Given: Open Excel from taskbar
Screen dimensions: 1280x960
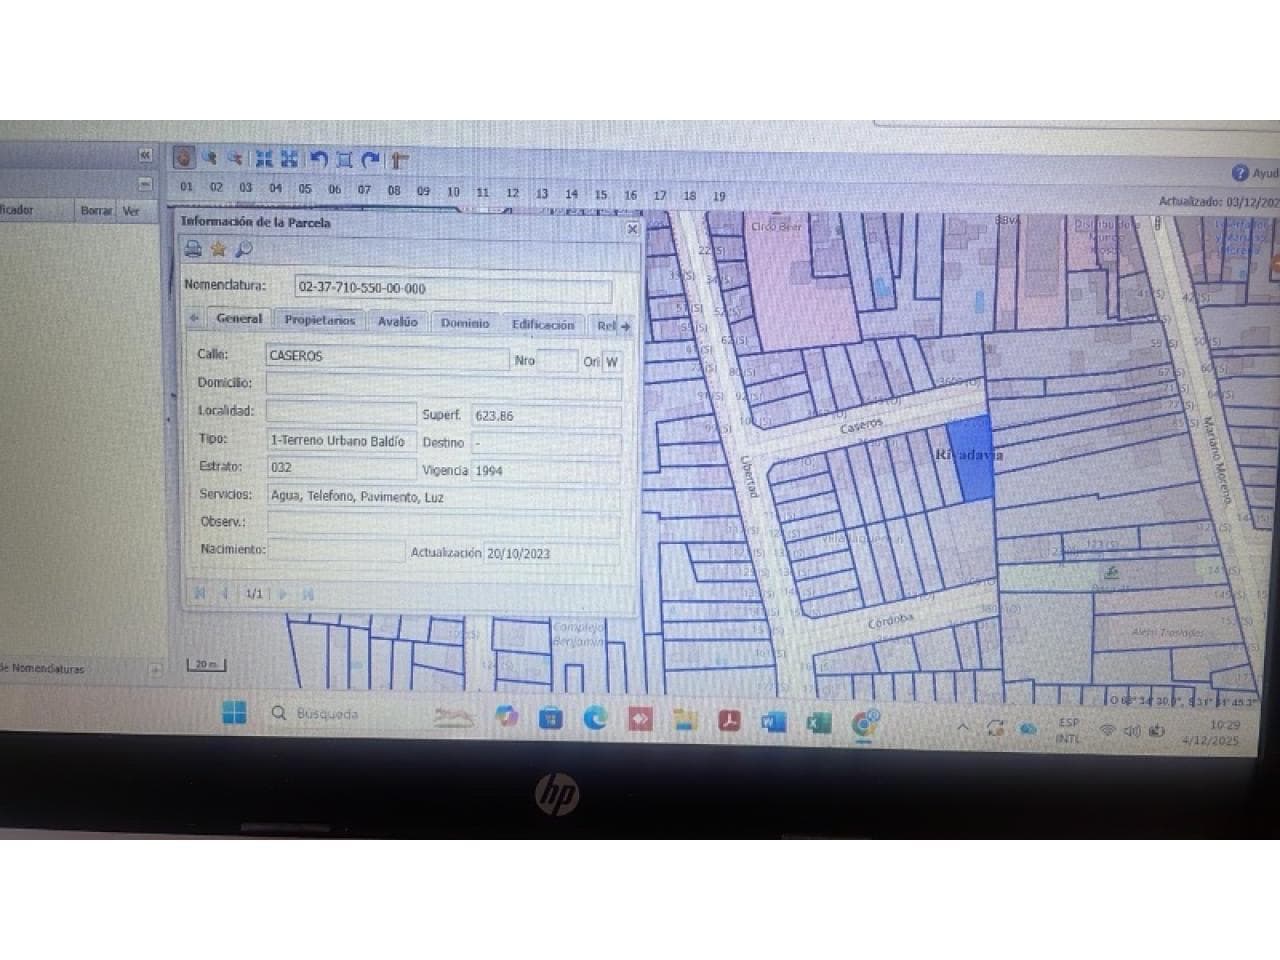Looking at the screenshot, I should coord(819,722).
